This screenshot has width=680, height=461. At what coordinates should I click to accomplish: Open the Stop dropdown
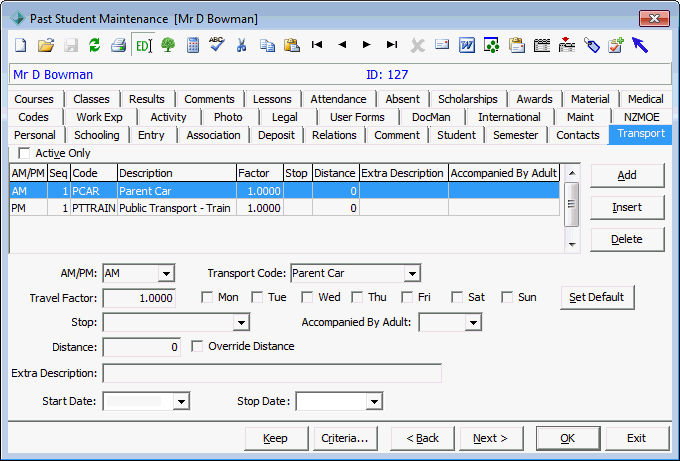[241, 323]
